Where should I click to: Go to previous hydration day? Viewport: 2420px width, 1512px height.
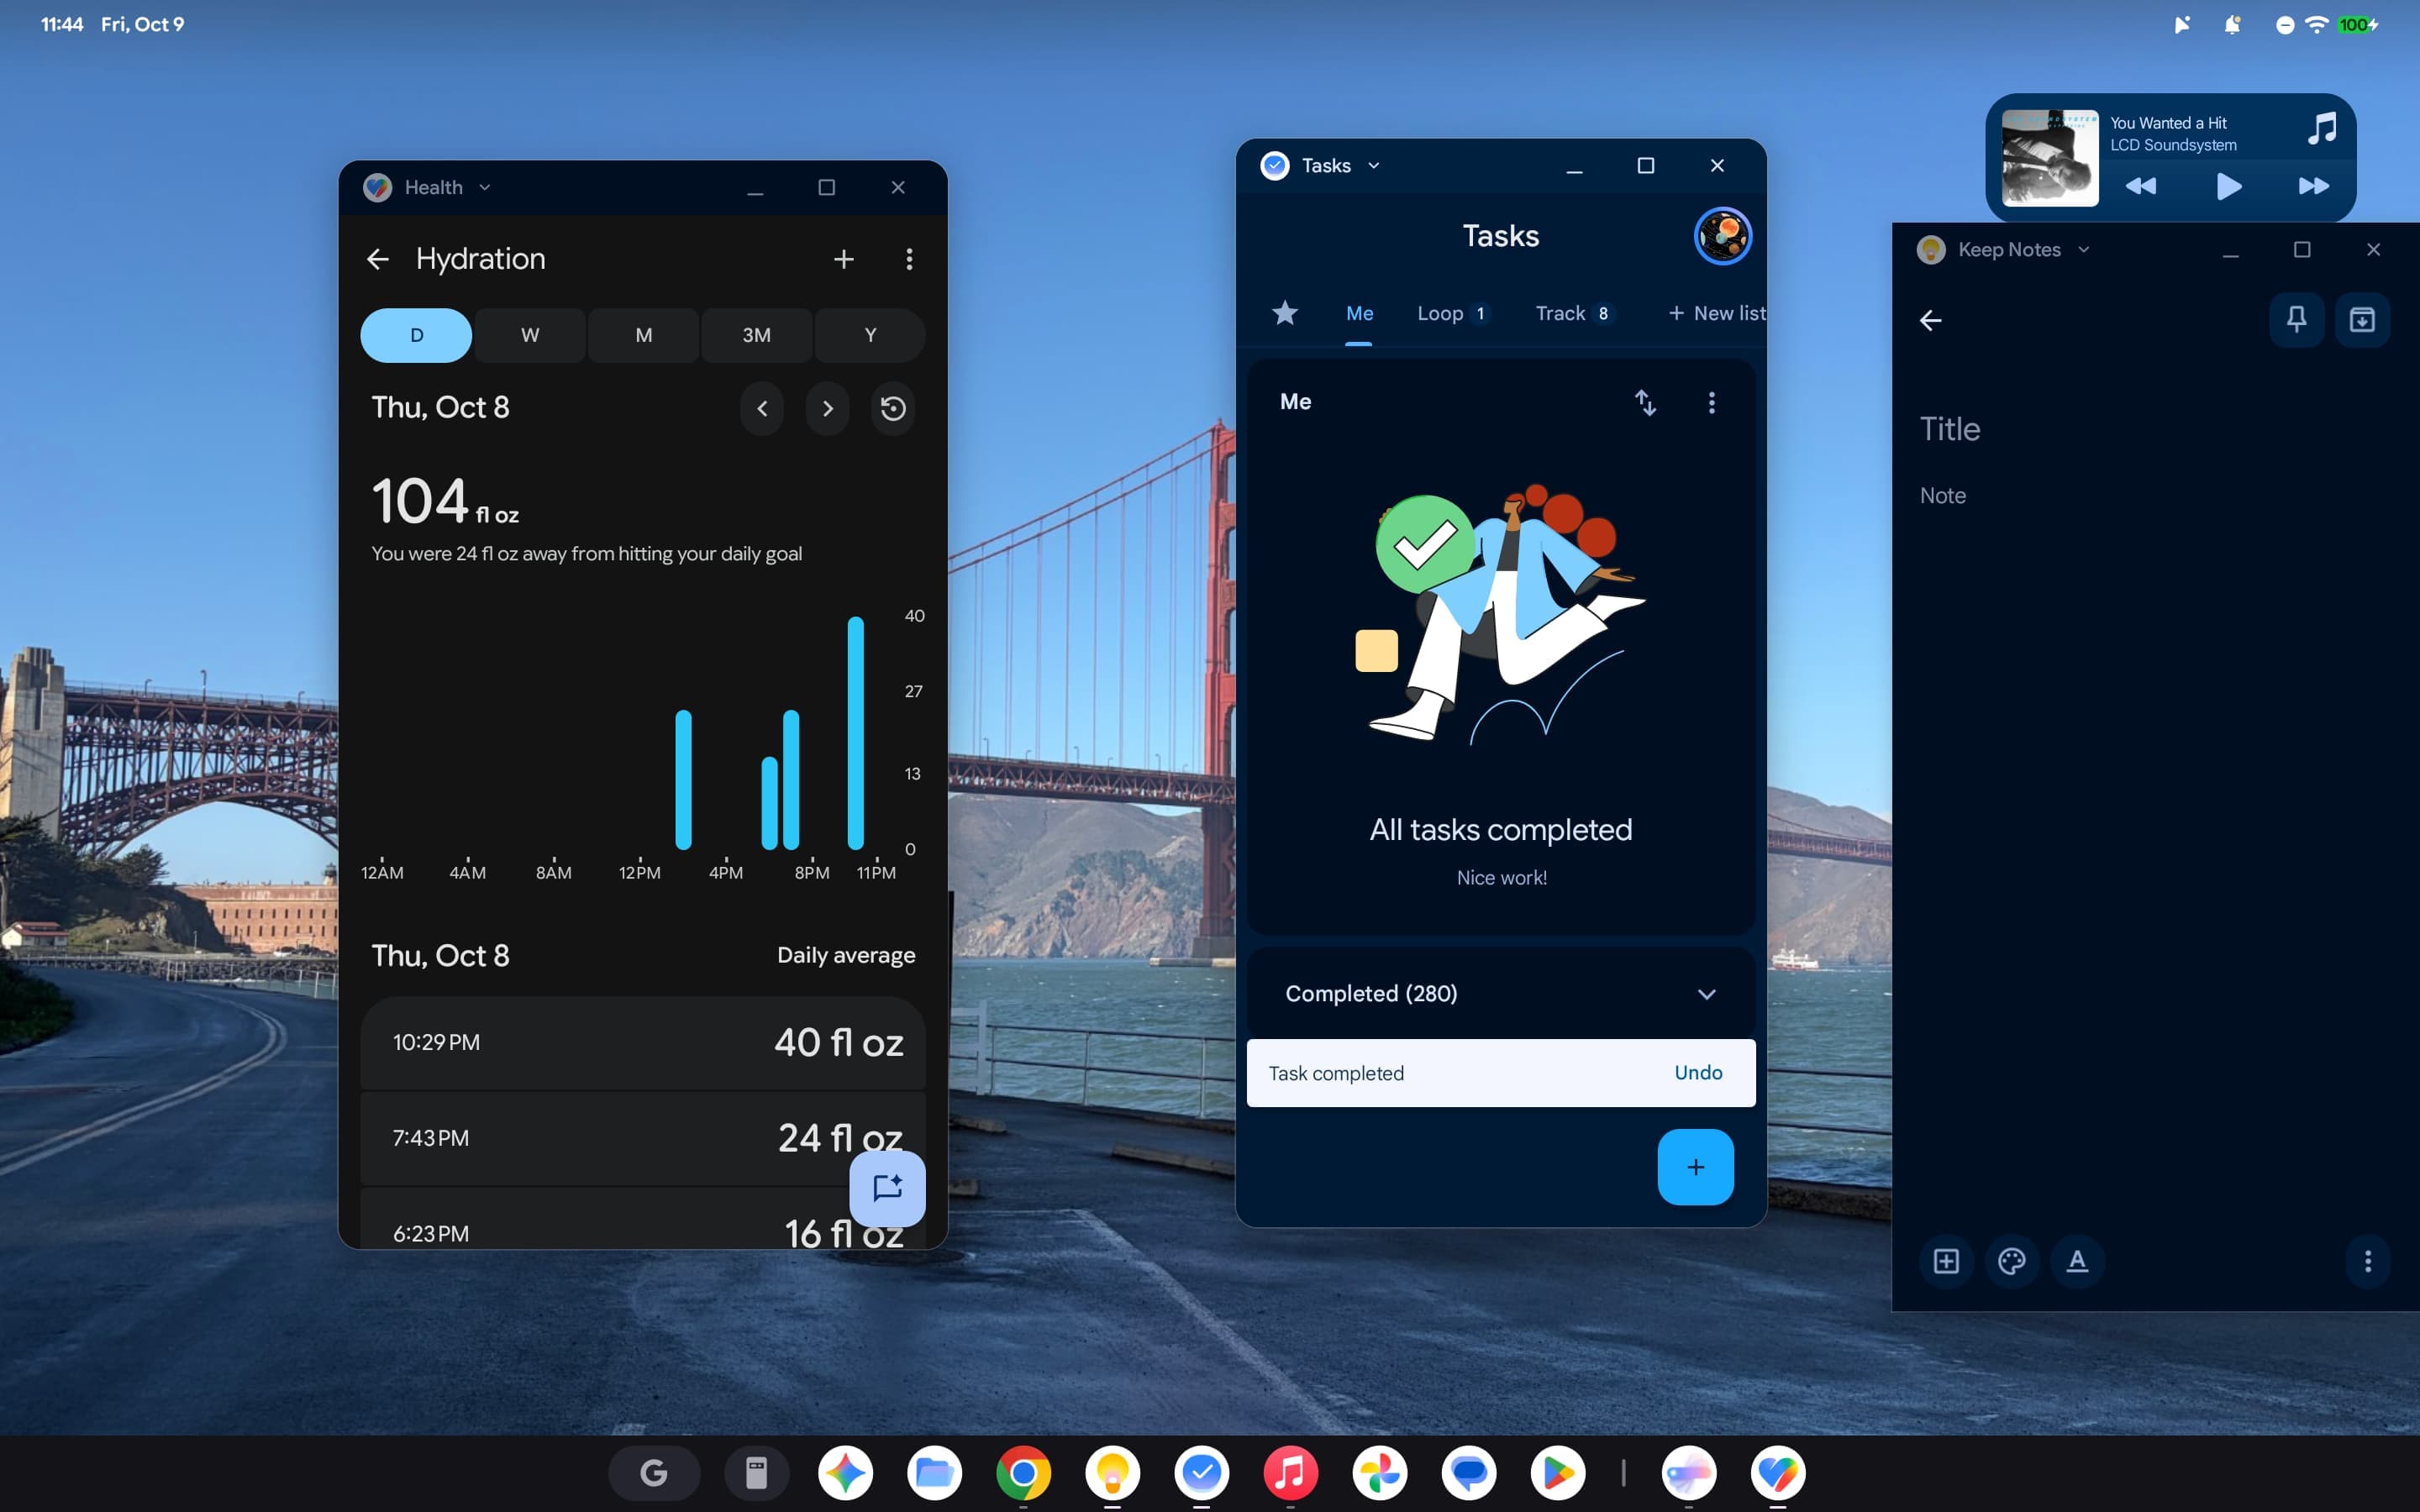click(x=762, y=408)
